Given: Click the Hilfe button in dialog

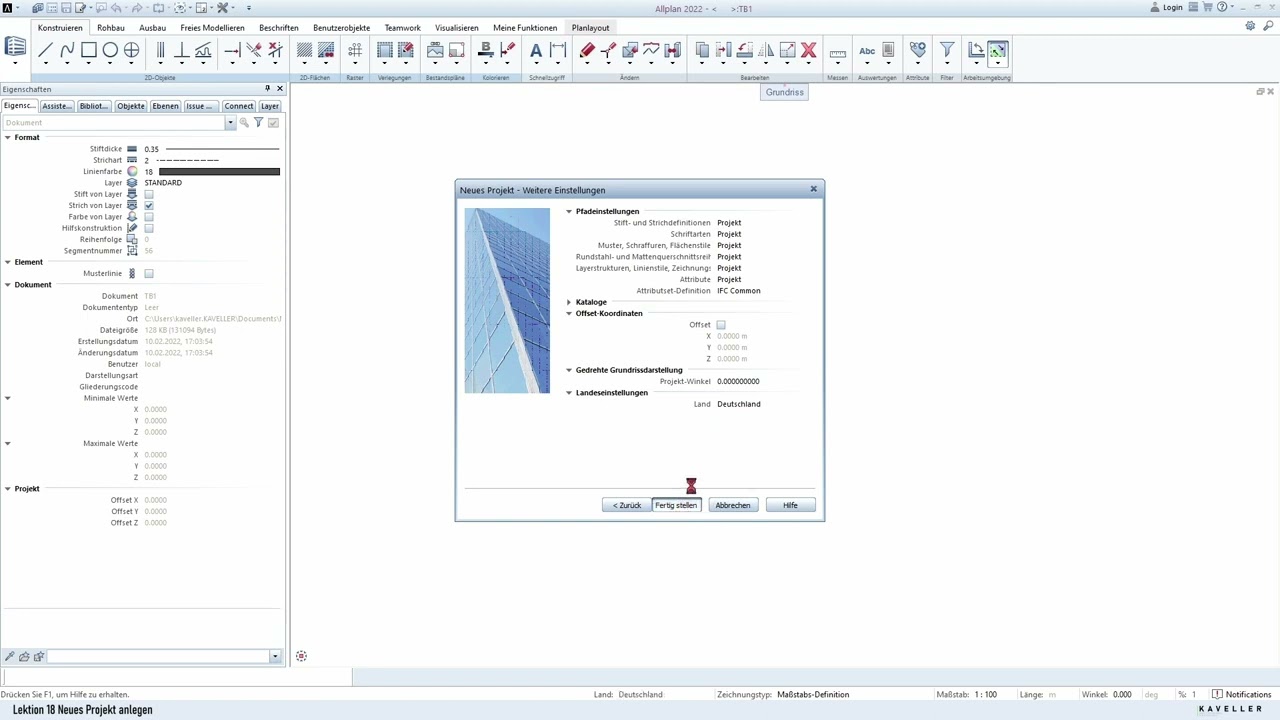Looking at the screenshot, I should tap(790, 505).
